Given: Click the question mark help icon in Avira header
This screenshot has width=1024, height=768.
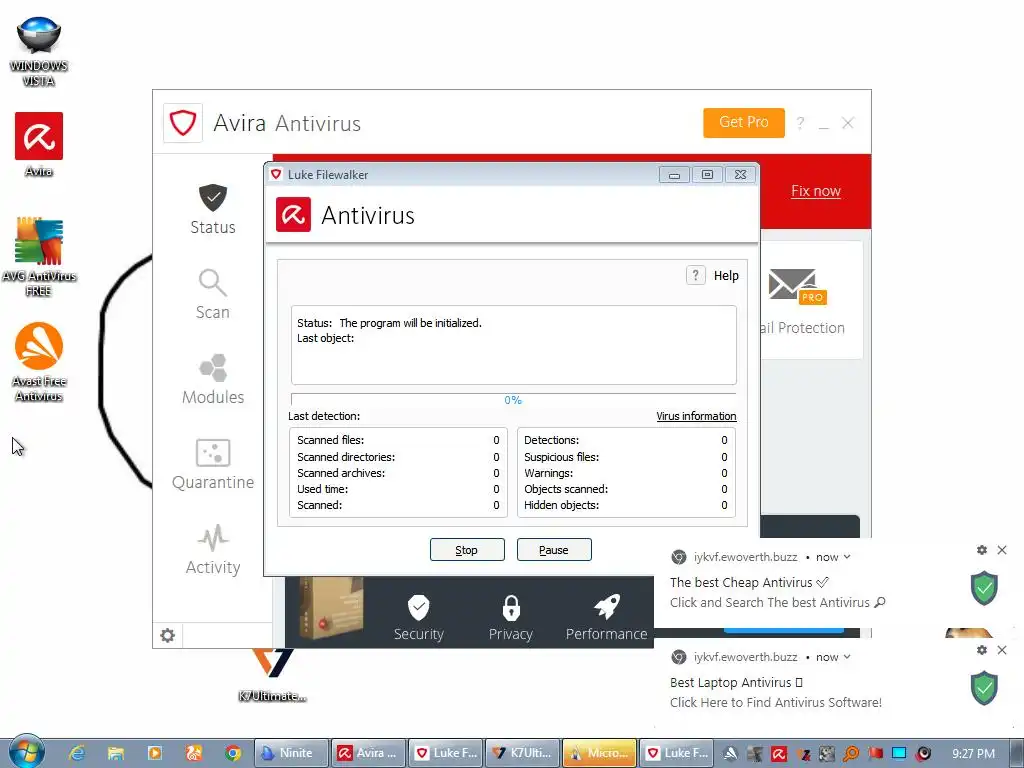Looking at the screenshot, I should pos(800,123).
